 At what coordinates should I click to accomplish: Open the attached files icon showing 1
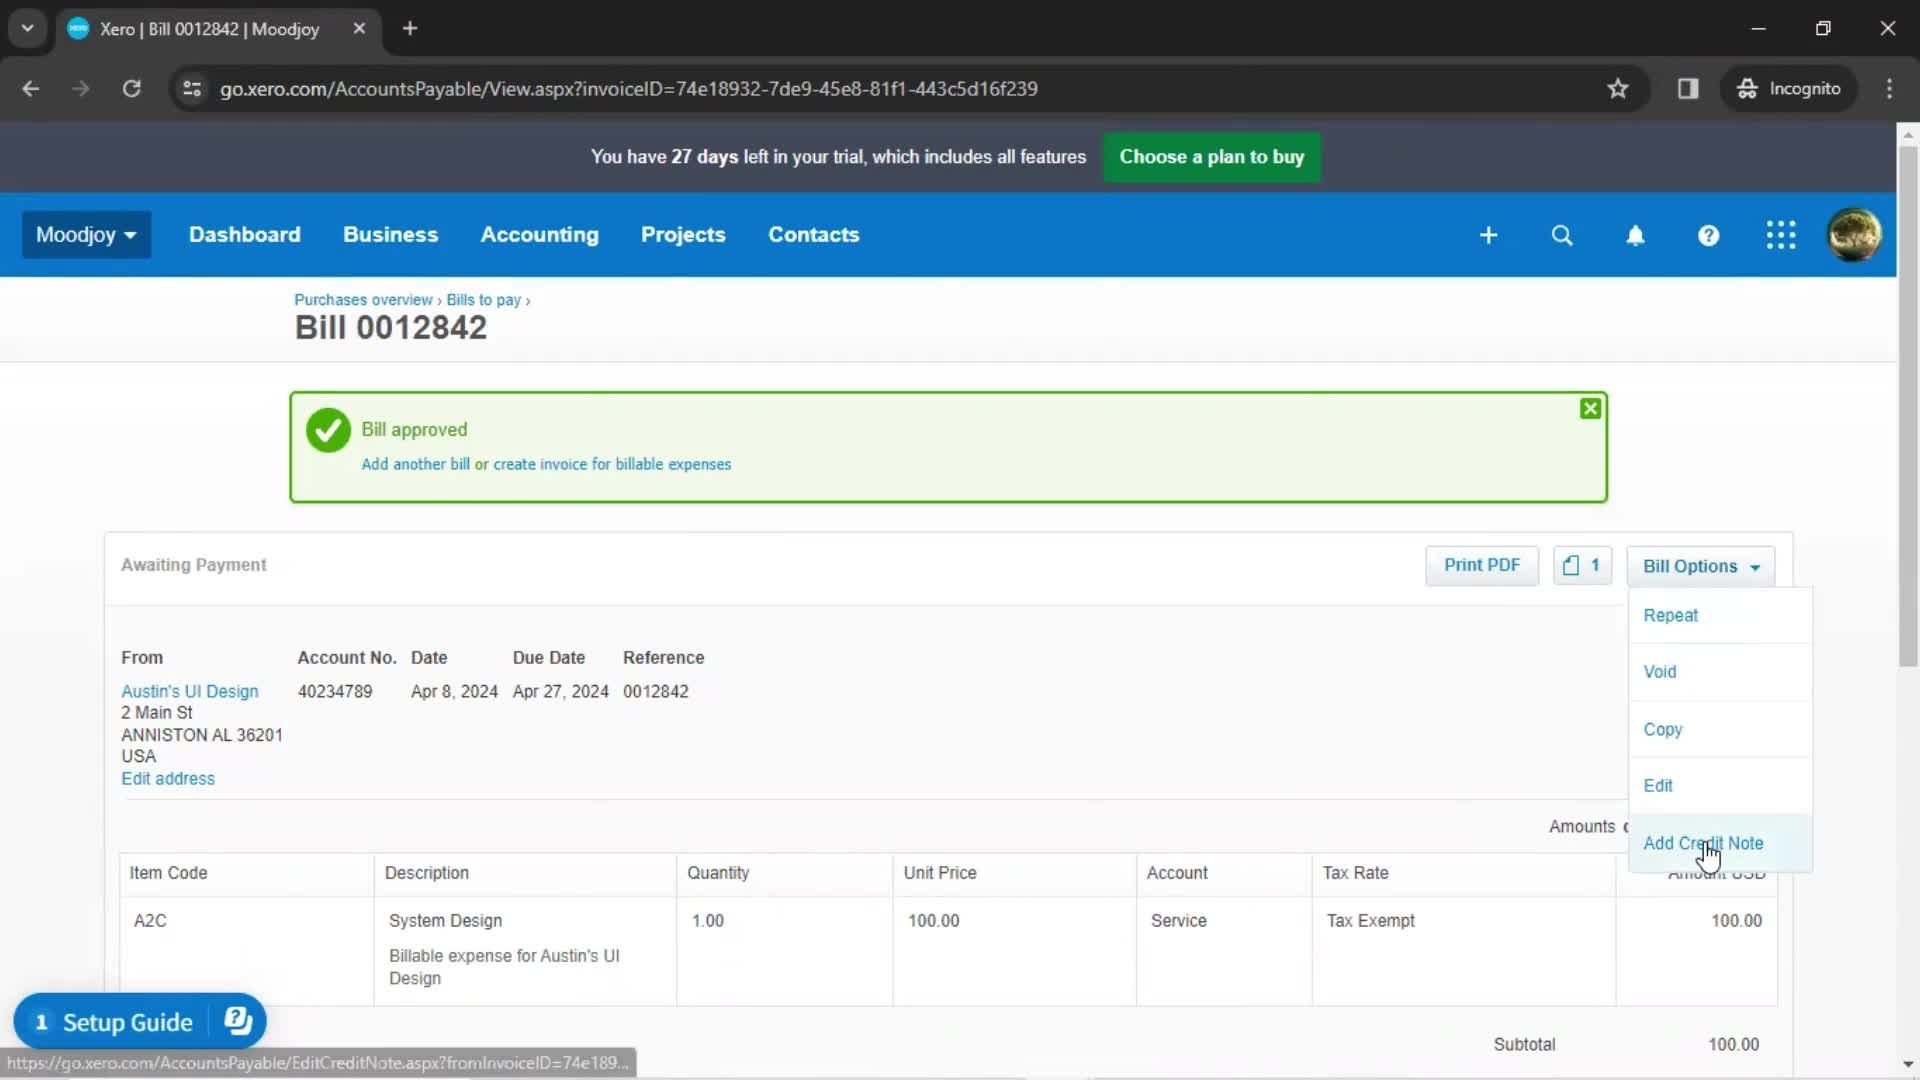click(1582, 565)
